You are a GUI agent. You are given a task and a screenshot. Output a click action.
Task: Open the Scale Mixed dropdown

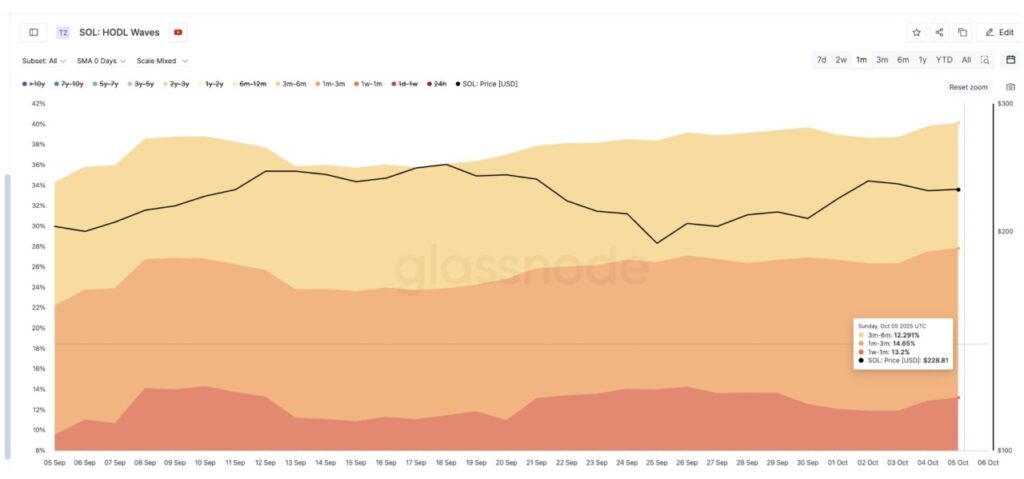(162, 61)
